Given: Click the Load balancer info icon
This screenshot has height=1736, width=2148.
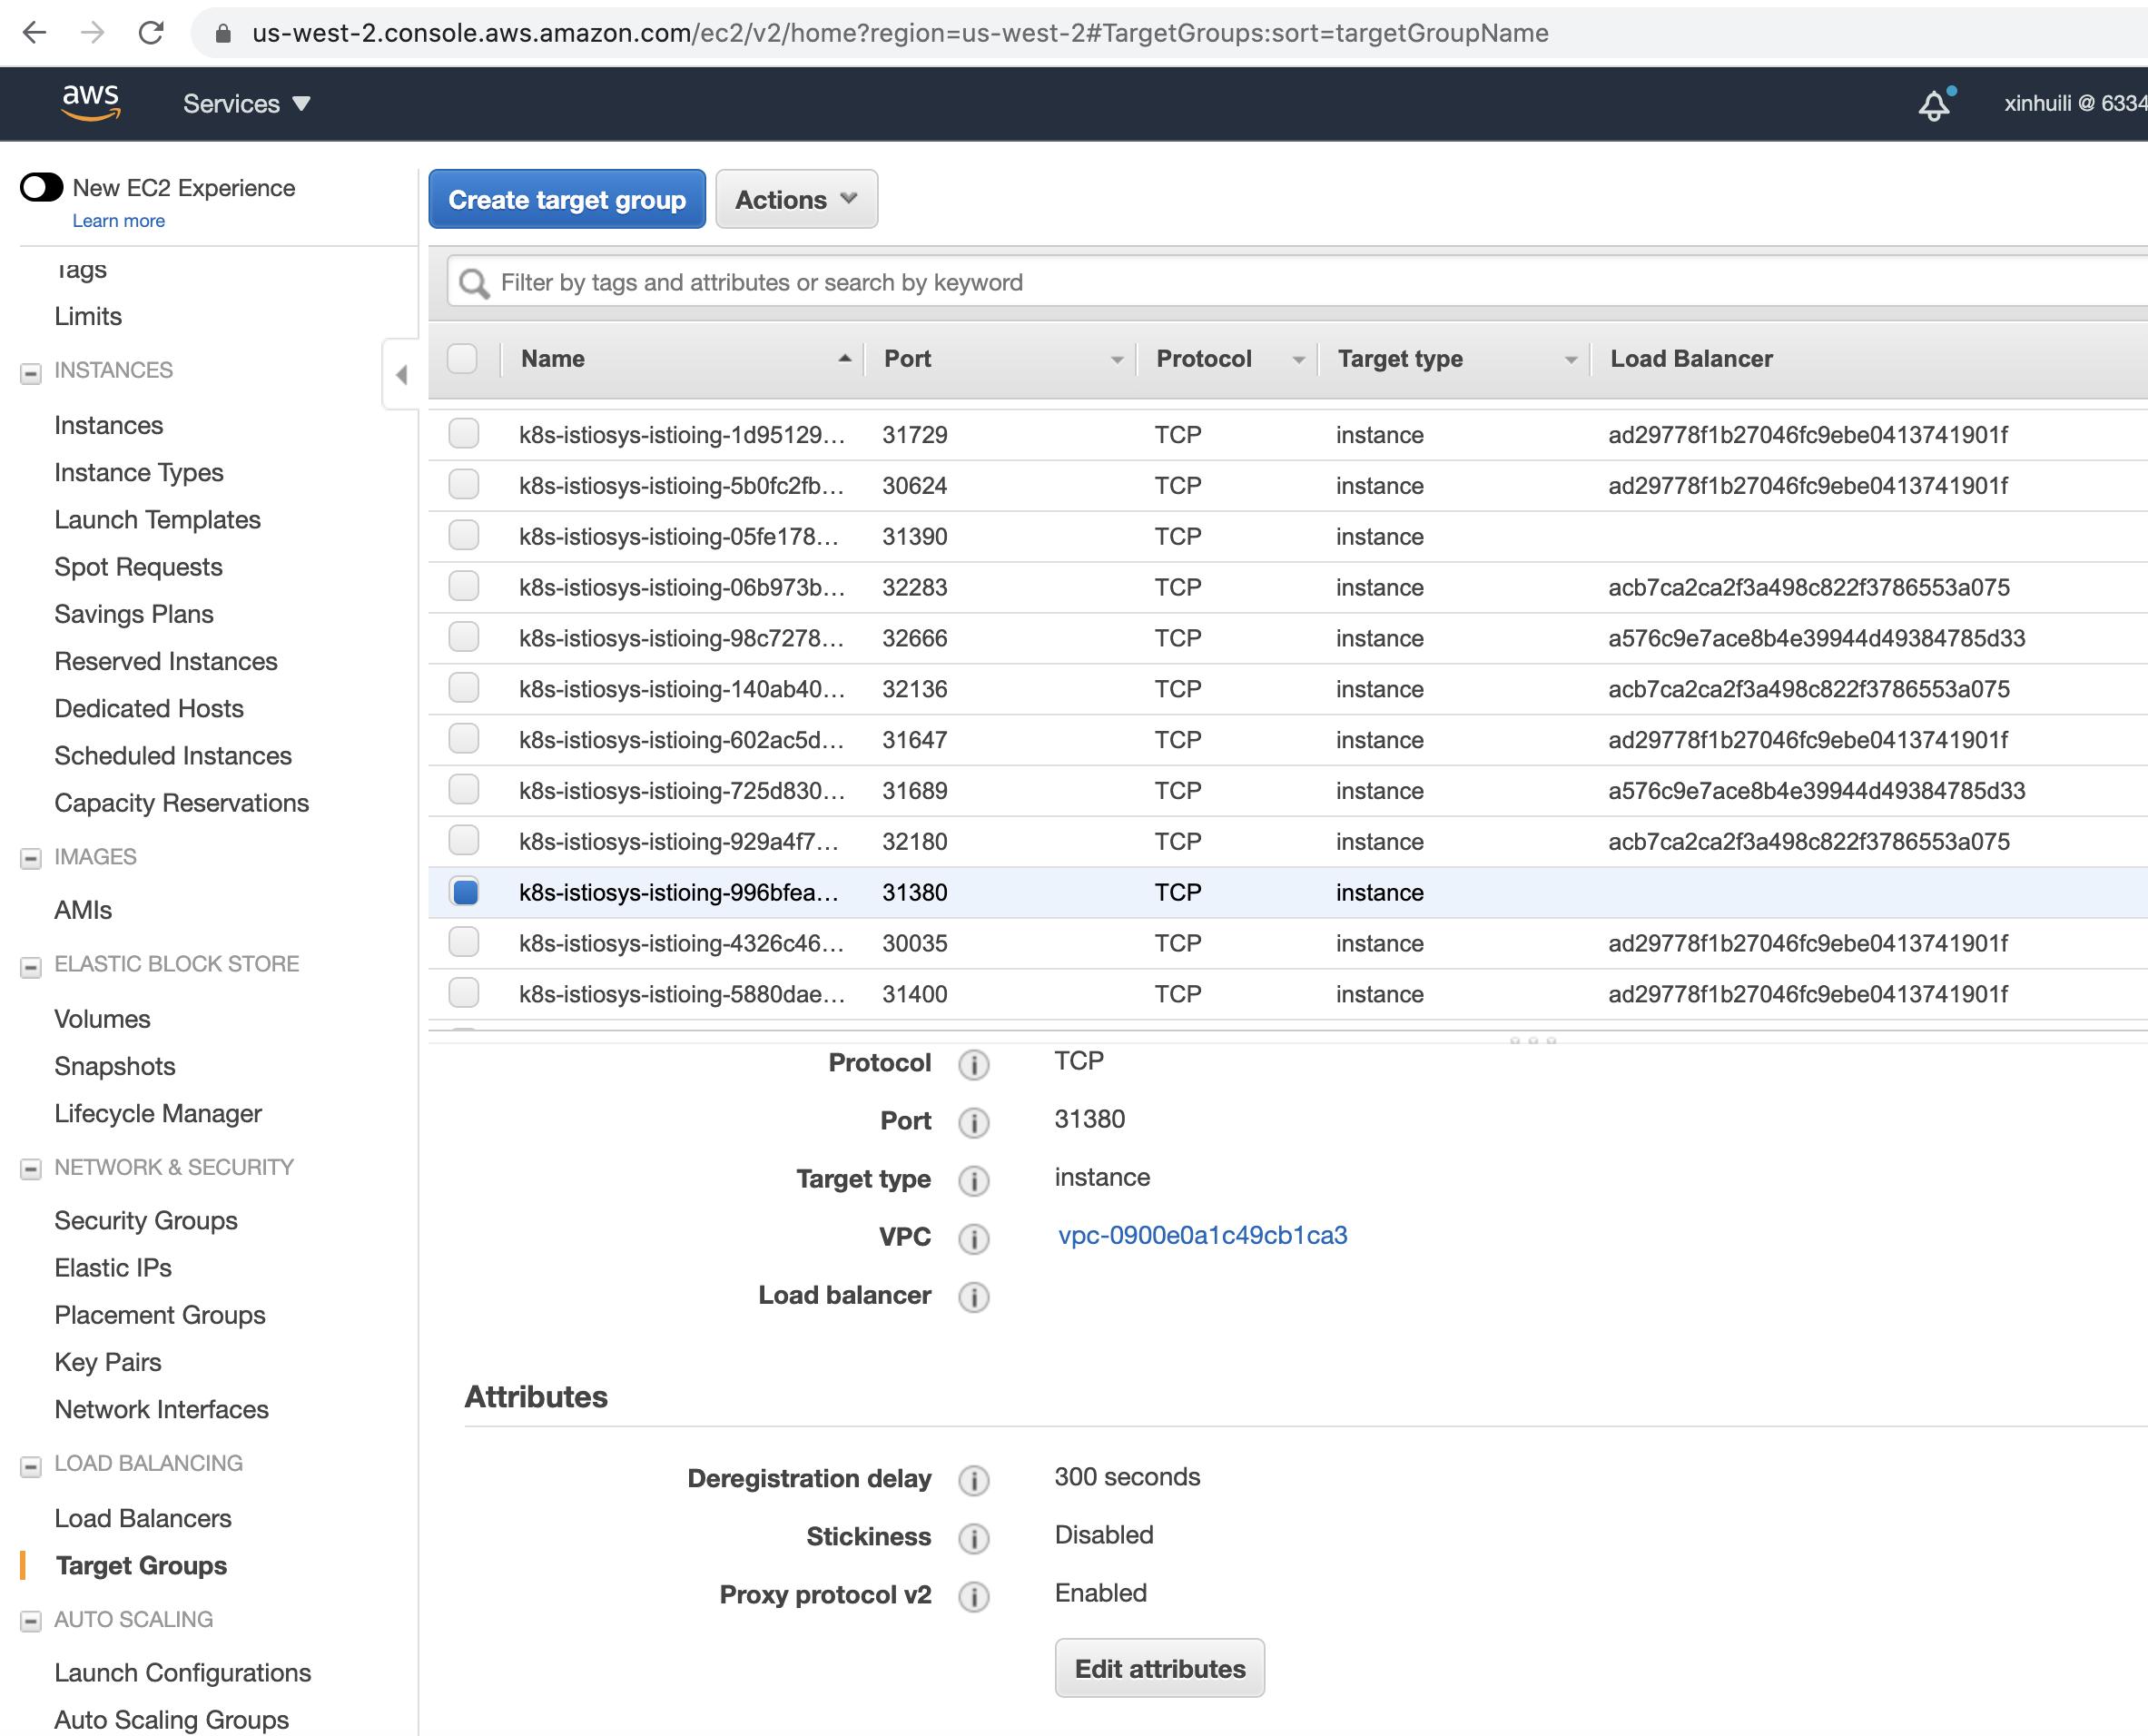Looking at the screenshot, I should coord(973,1296).
